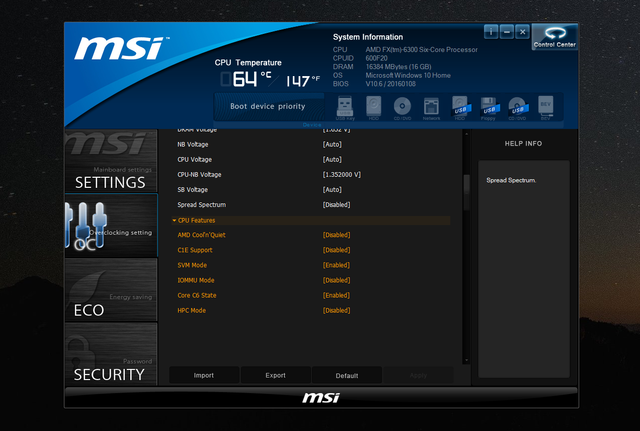The image size is (640, 431).
Task: Select the AMD Cool'n'Quiet label
Action: click(201, 235)
